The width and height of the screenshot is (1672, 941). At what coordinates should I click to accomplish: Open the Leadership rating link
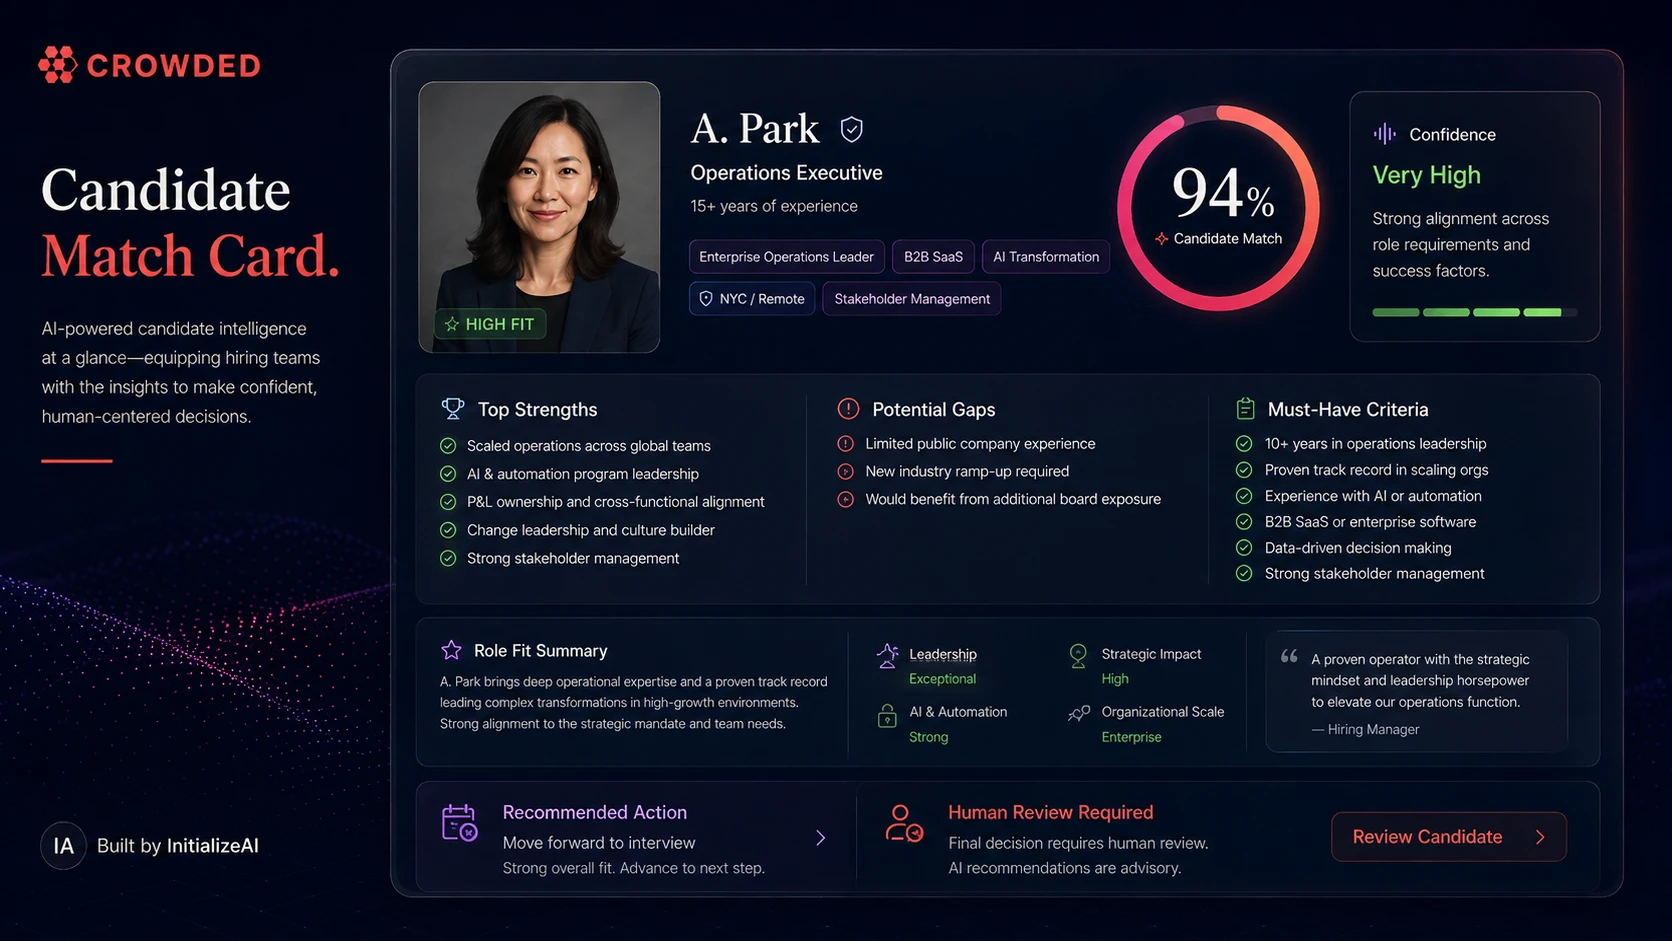pyautogui.click(x=943, y=654)
